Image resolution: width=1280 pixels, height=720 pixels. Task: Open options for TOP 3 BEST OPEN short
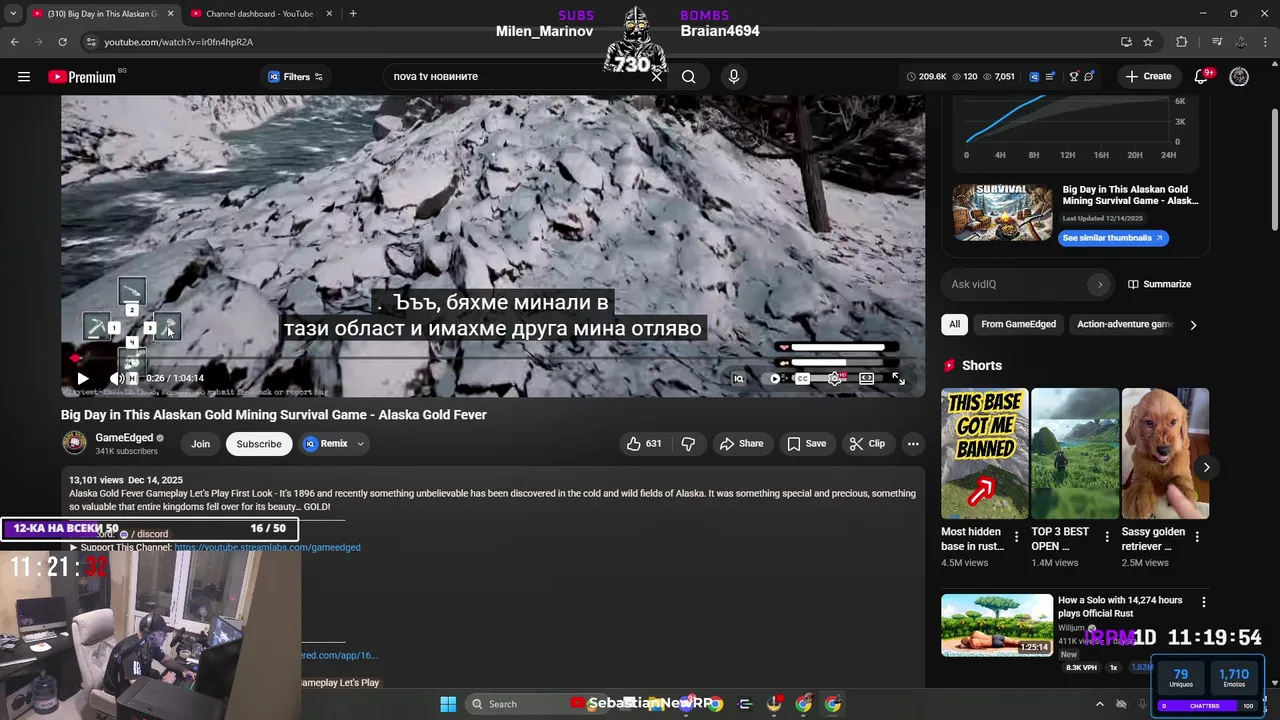tap(1107, 537)
